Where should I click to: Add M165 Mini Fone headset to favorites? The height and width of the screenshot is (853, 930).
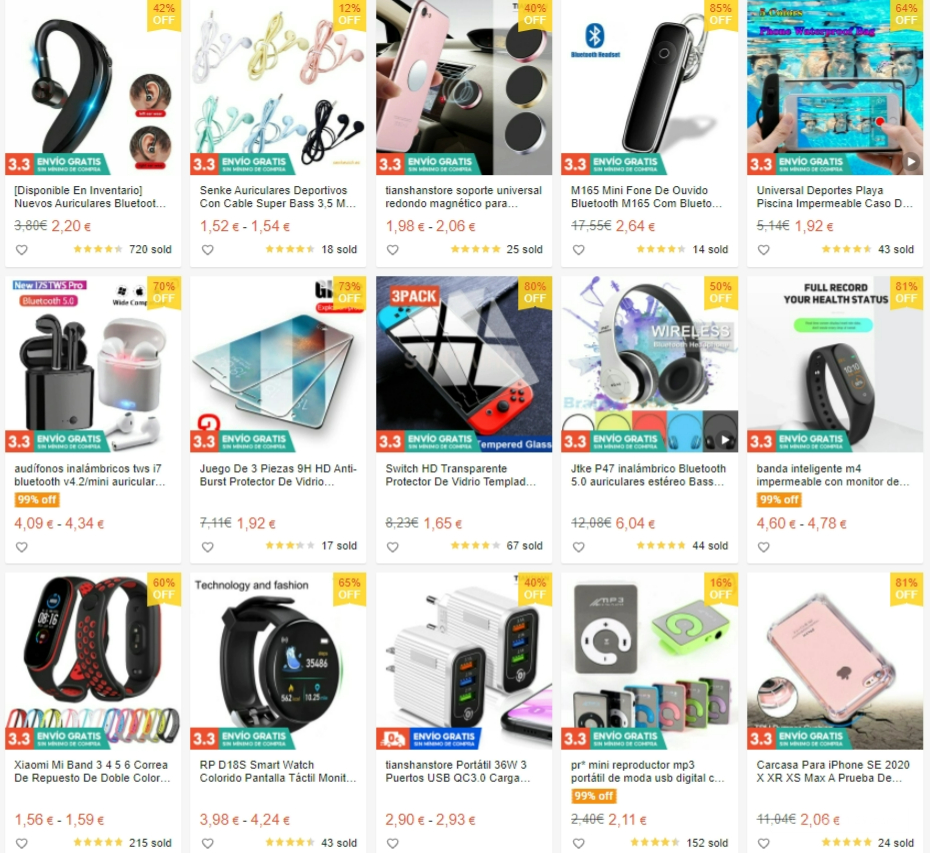[x=578, y=250]
